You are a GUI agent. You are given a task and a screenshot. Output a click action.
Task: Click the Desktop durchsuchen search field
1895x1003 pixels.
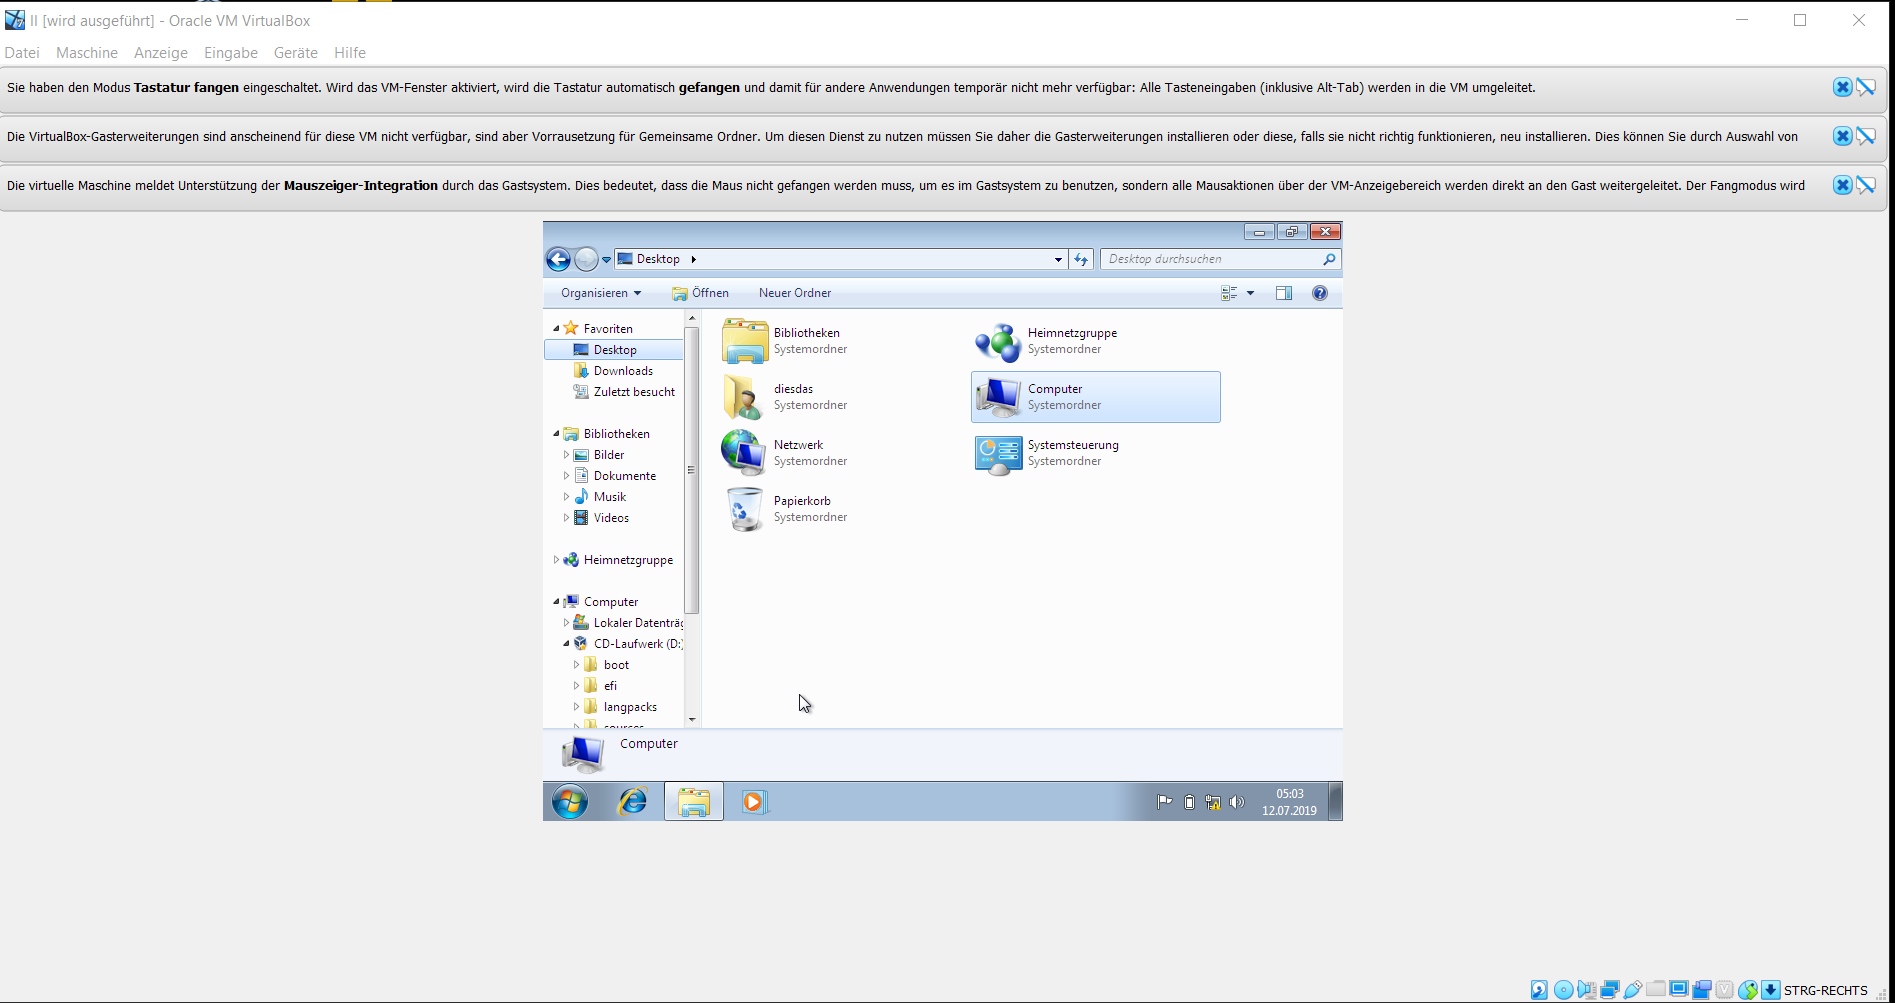(1220, 259)
